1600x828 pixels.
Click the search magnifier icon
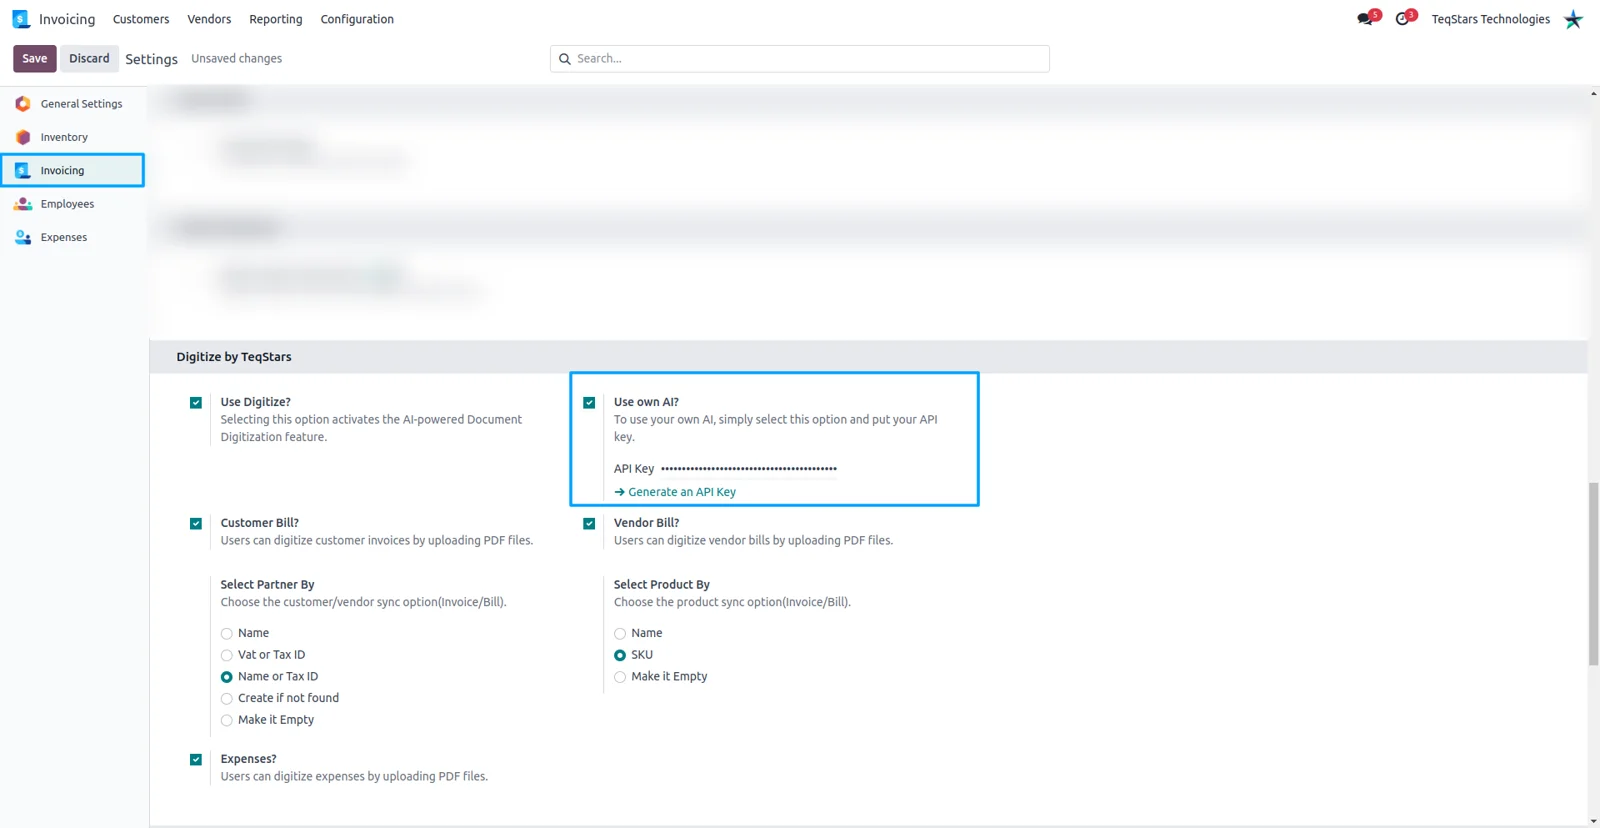pos(565,59)
